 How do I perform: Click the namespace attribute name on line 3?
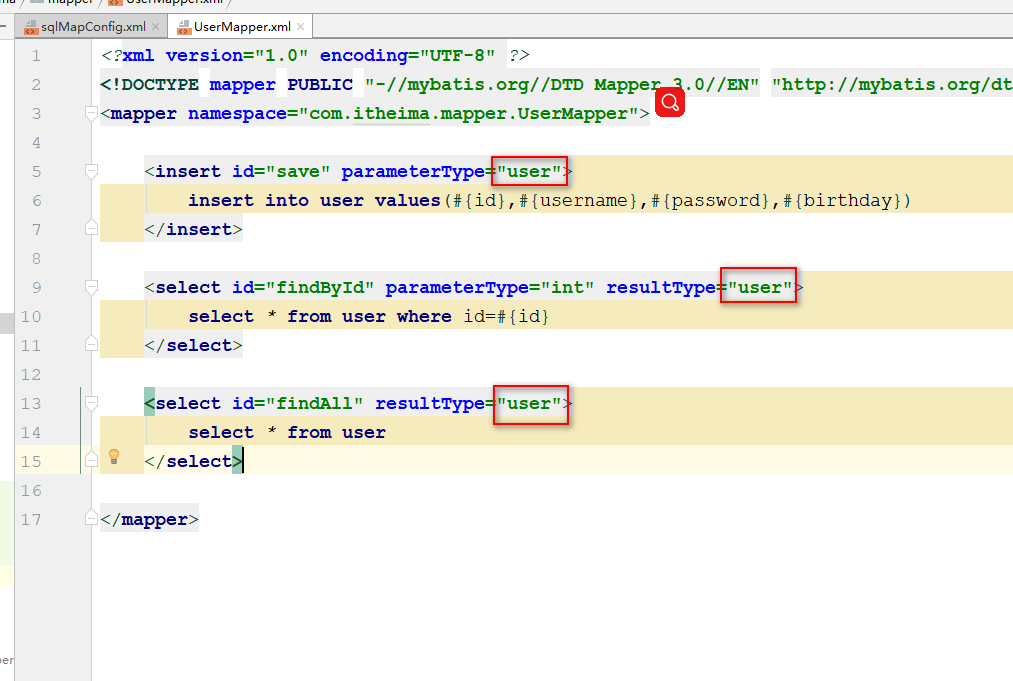[237, 114]
